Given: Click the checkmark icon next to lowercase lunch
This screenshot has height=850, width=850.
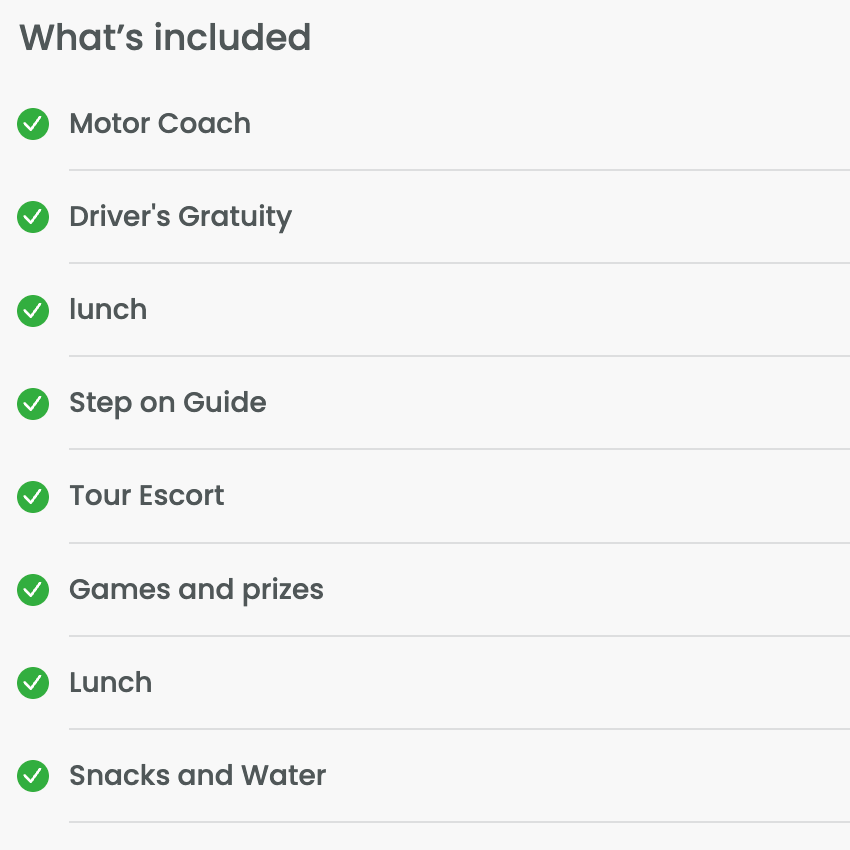Looking at the screenshot, I should [33, 311].
